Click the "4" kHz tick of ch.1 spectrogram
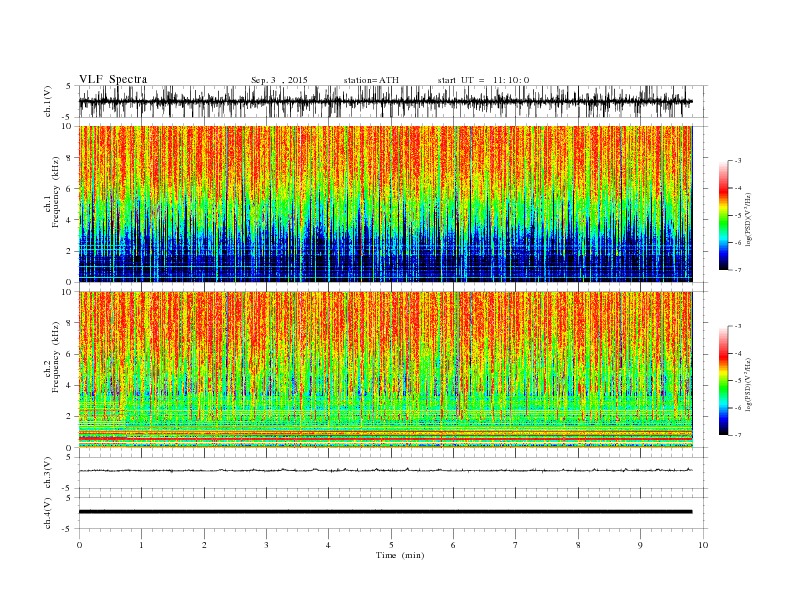792x612 pixels. [69, 220]
